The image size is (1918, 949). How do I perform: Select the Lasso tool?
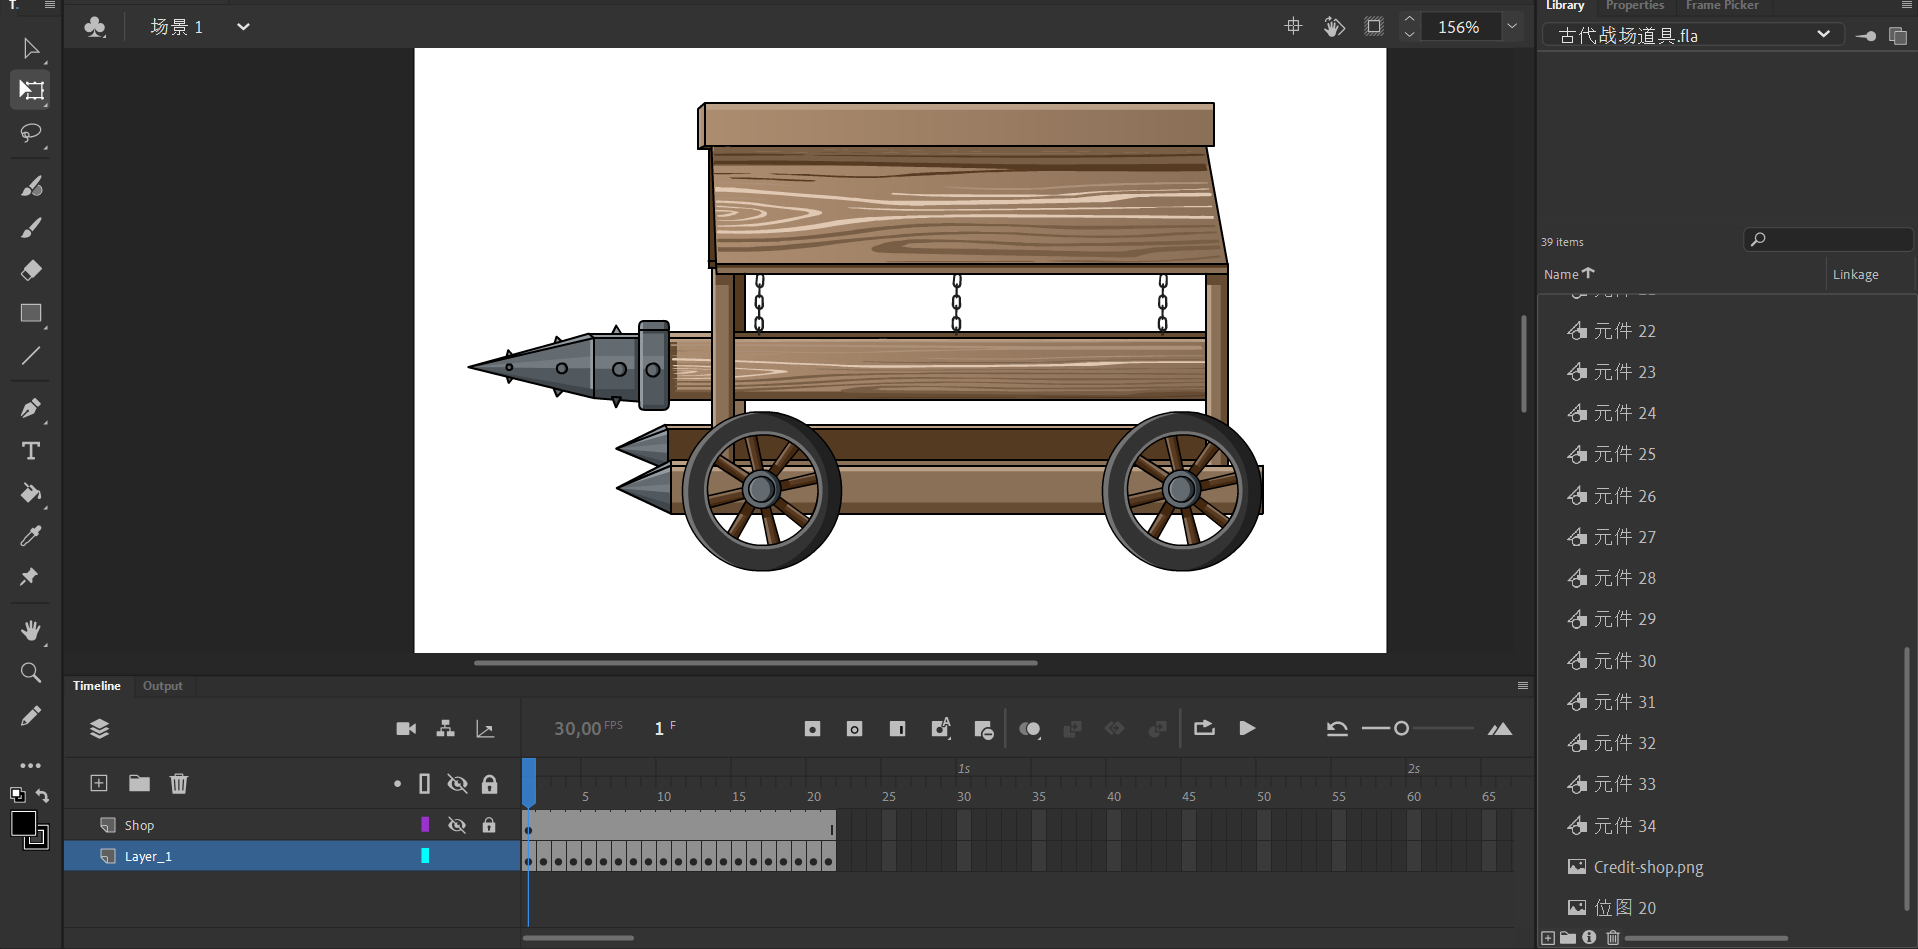pyautogui.click(x=31, y=133)
